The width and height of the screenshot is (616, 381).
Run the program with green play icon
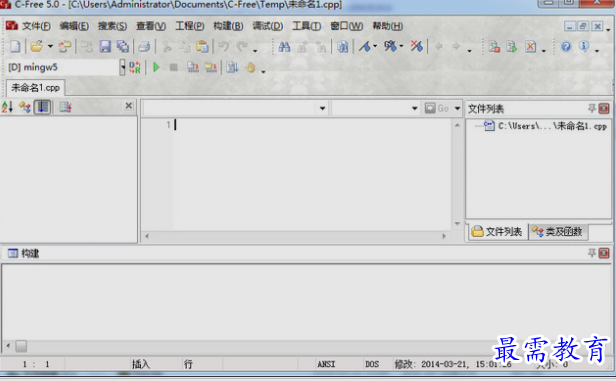(x=156, y=67)
